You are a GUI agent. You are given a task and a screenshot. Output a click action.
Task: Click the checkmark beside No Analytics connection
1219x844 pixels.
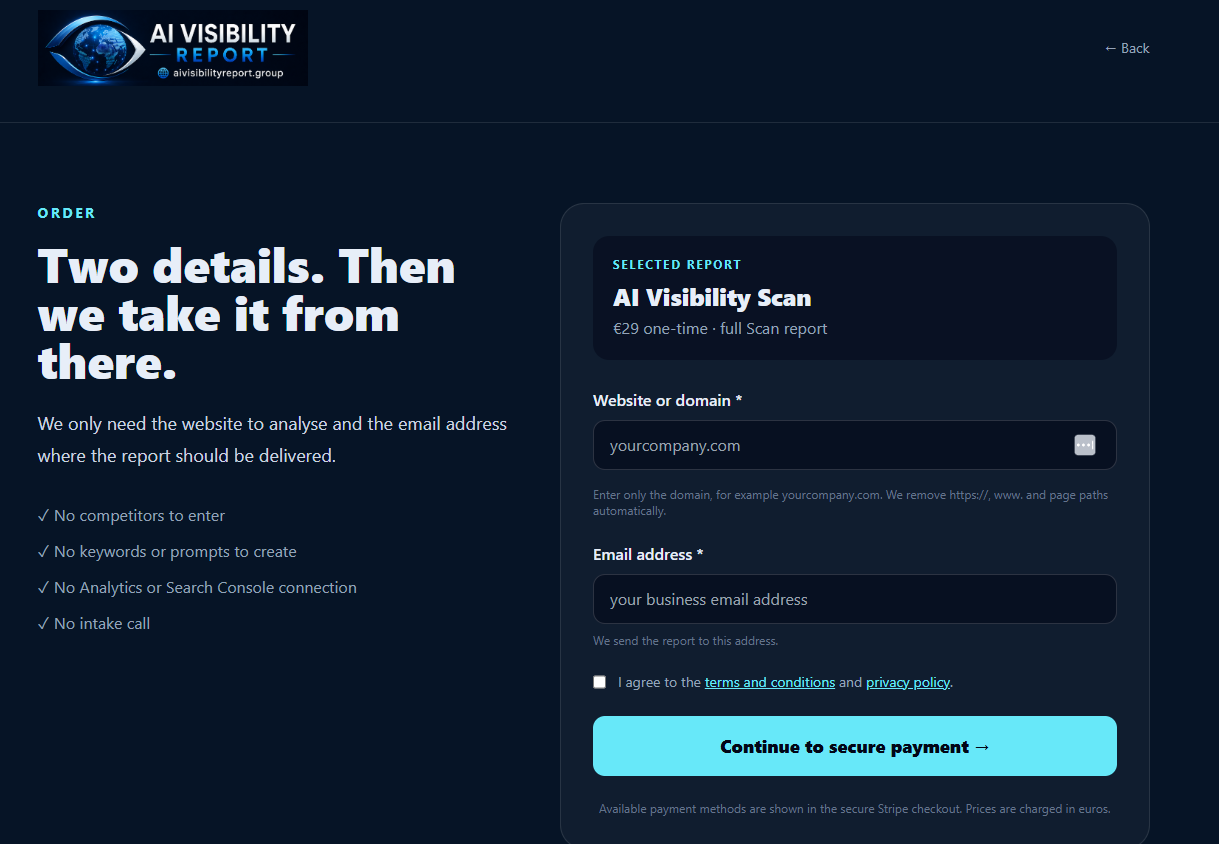(43, 588)
